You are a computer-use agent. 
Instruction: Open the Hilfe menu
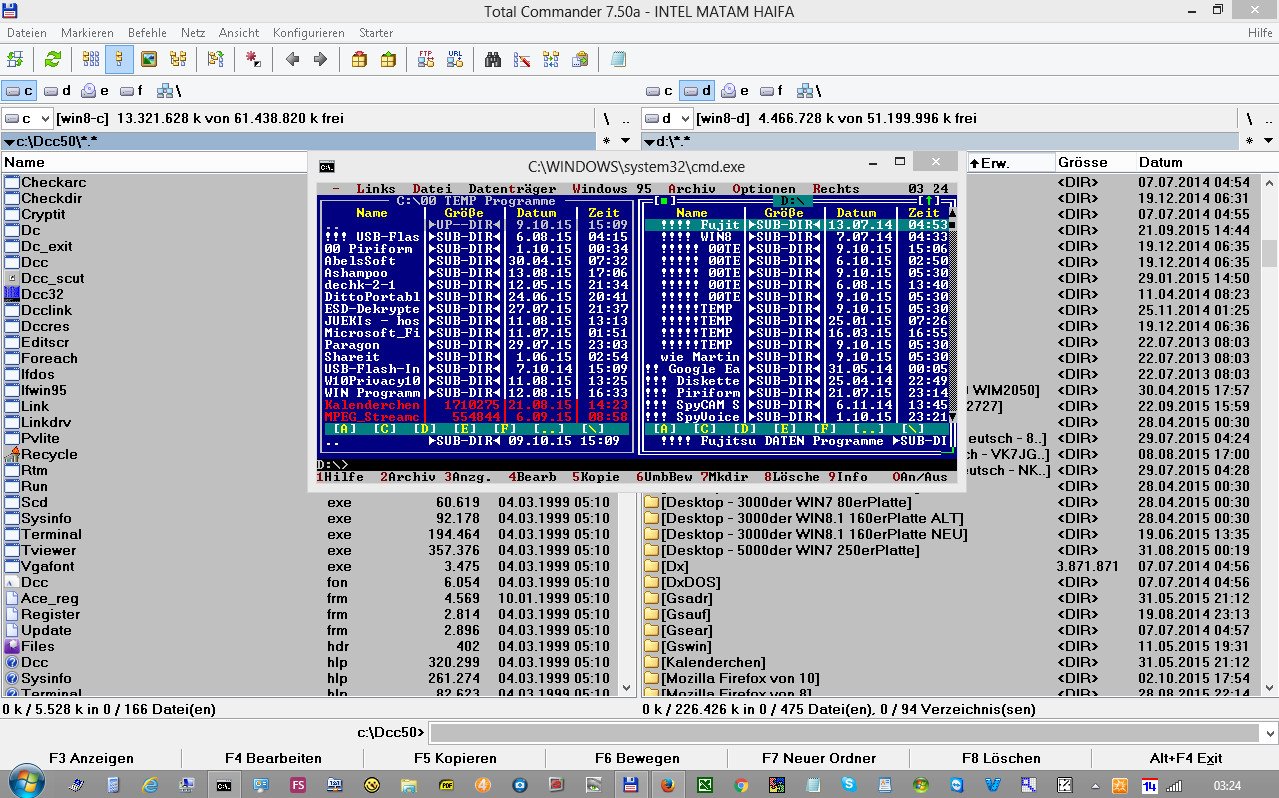1260,33
